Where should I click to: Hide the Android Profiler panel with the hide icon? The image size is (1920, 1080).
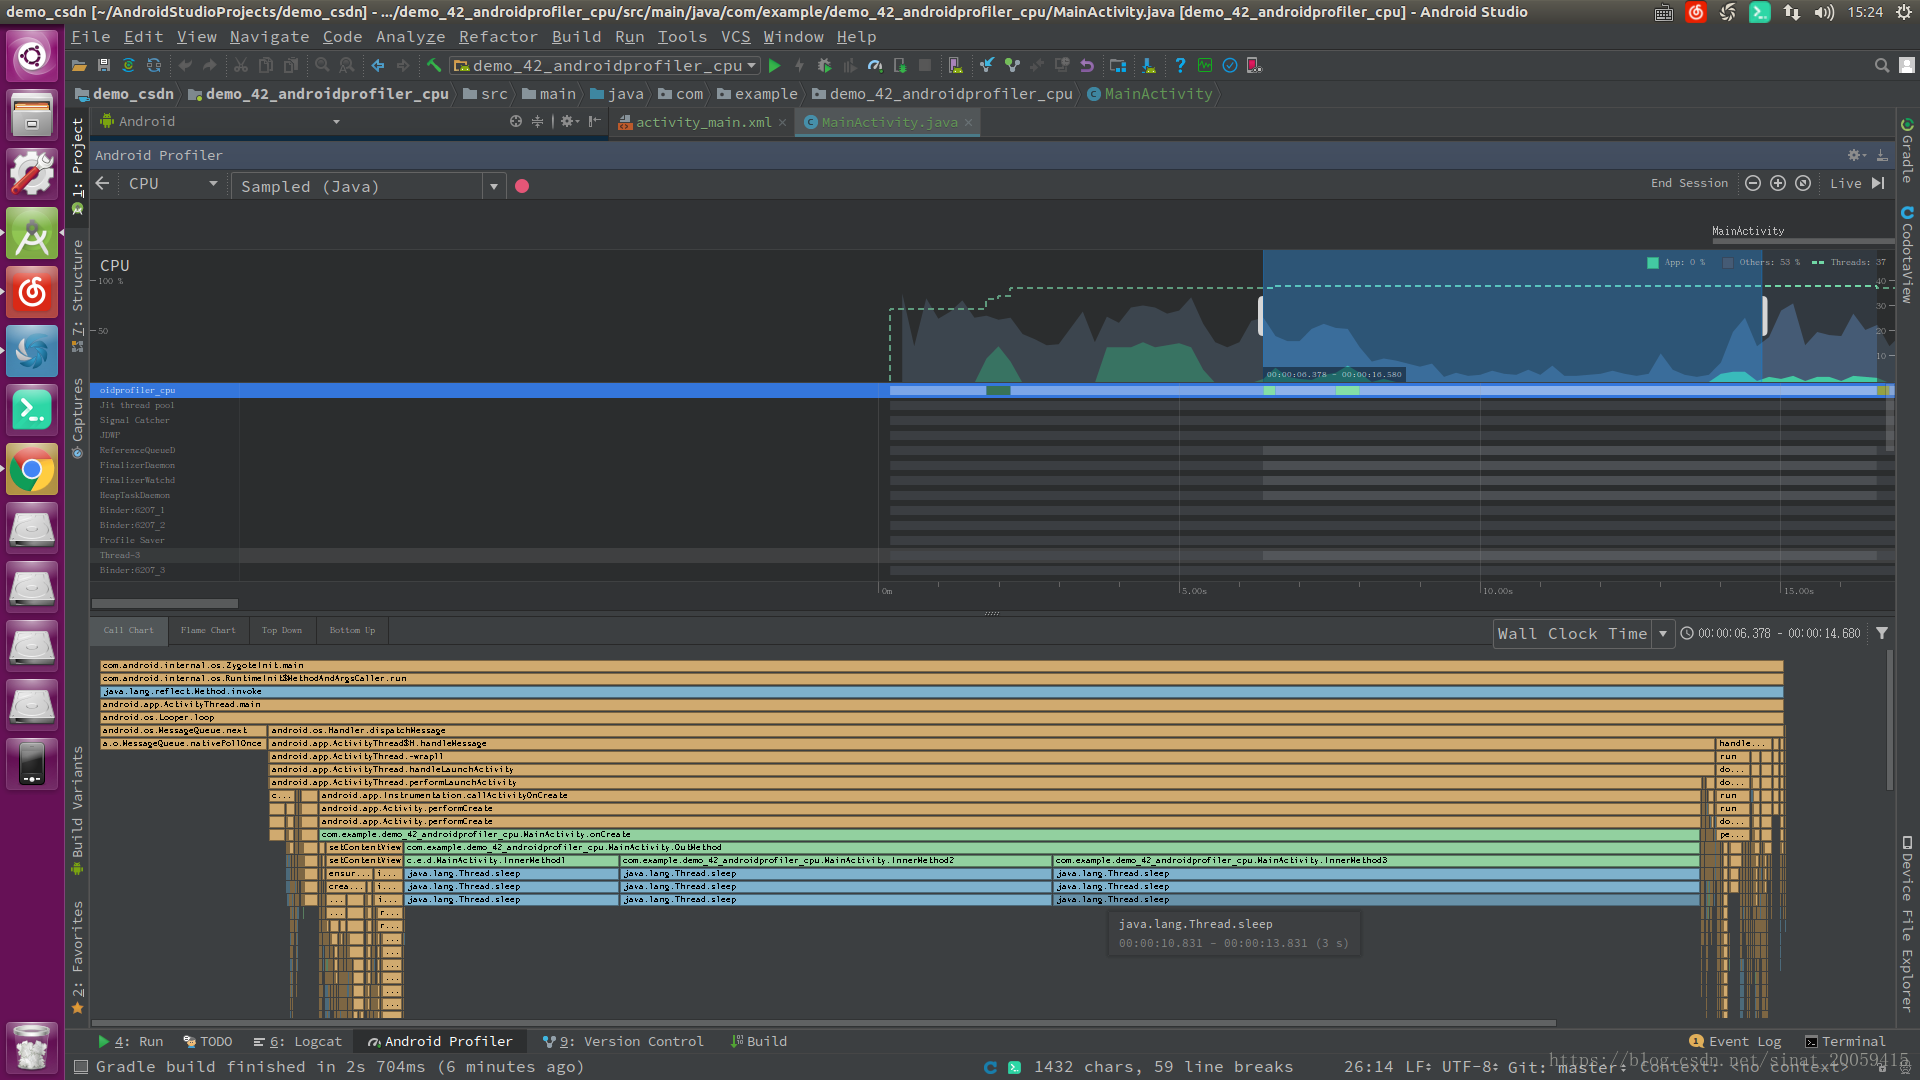(x=1882, y=155)
